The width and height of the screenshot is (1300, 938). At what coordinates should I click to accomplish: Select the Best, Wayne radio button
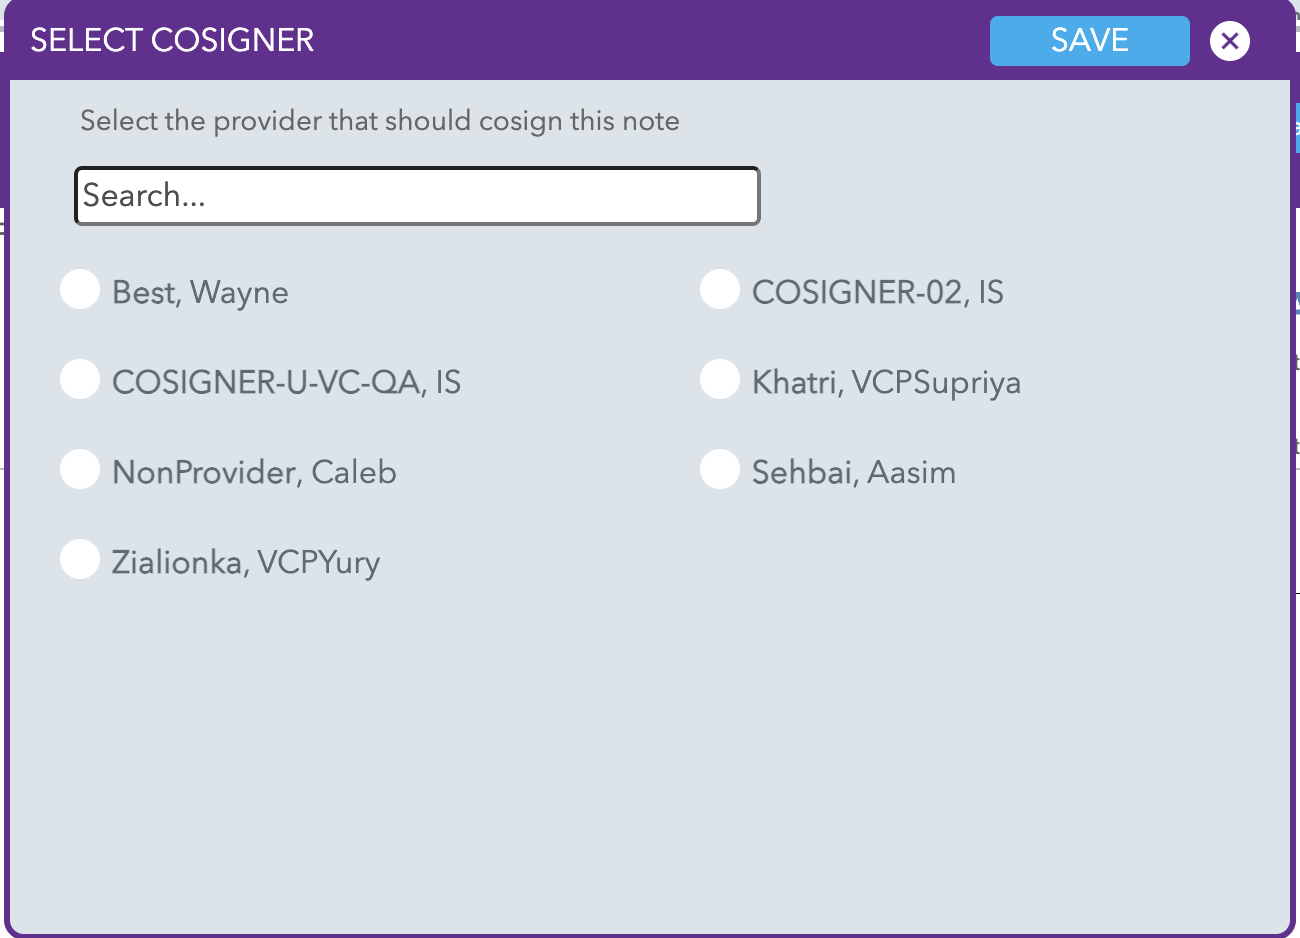(80, 290)
